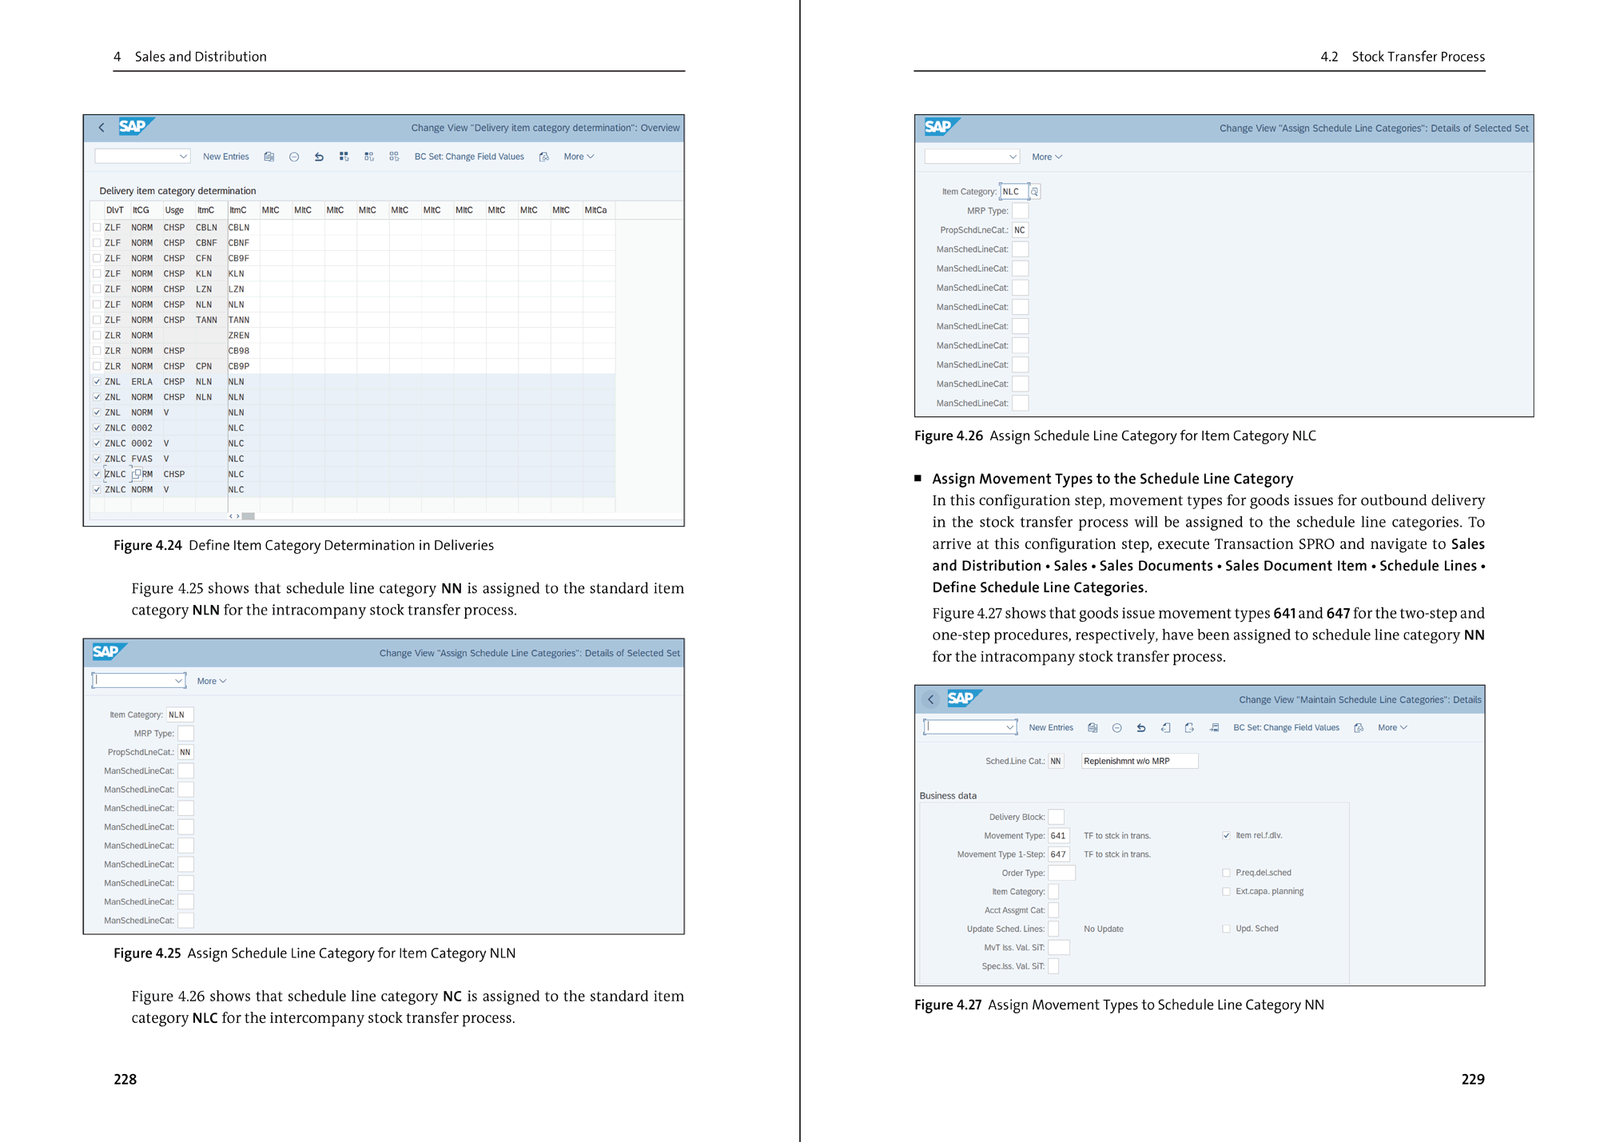This screenshot has height=1142, width=1600.
Task: Click horizontal scrollbar under delivery item category table
Action: pyautogui.click(x=248, y=516)
